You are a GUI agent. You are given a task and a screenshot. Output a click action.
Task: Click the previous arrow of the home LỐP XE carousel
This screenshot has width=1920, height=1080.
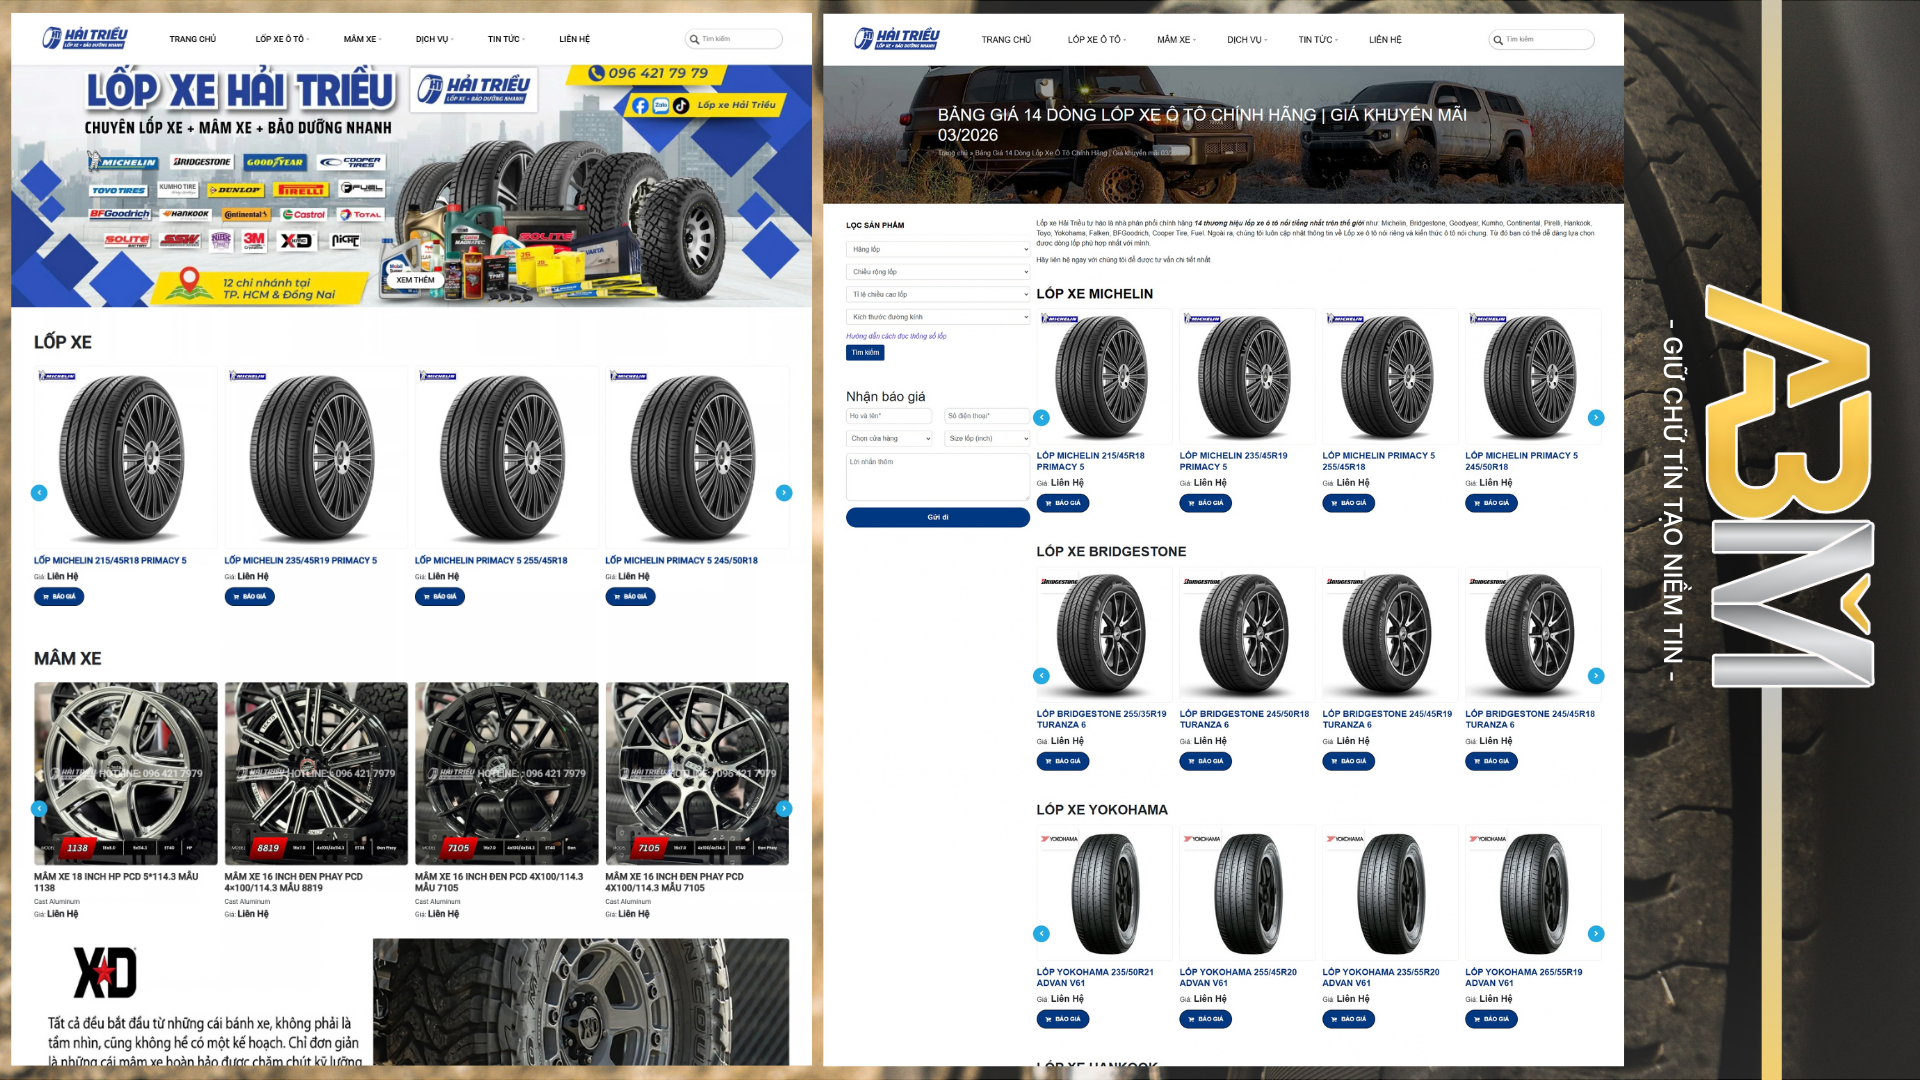click(39, 493)
